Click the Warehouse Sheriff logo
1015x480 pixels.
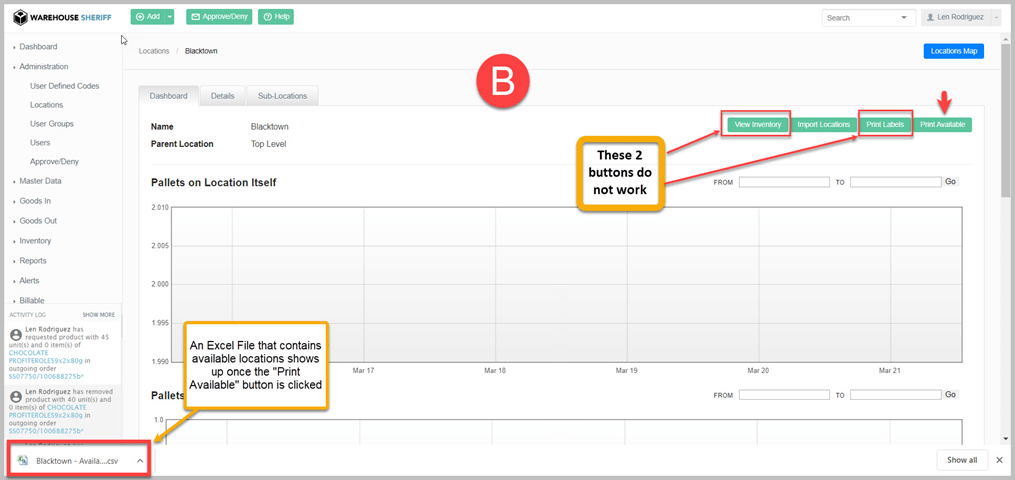(63, 17)
